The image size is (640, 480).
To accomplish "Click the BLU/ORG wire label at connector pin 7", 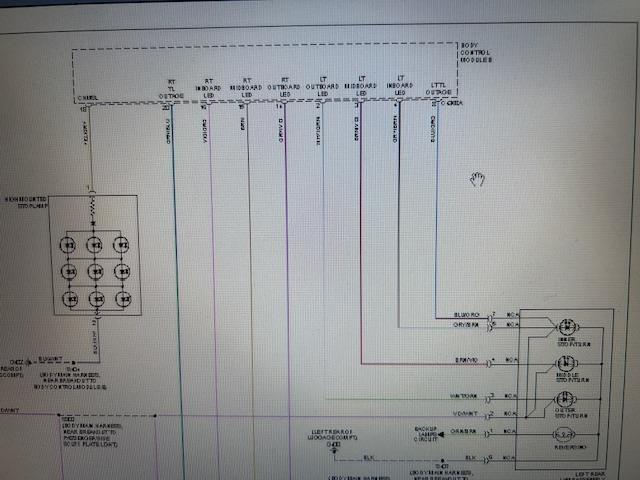I will tap(467, 315).
